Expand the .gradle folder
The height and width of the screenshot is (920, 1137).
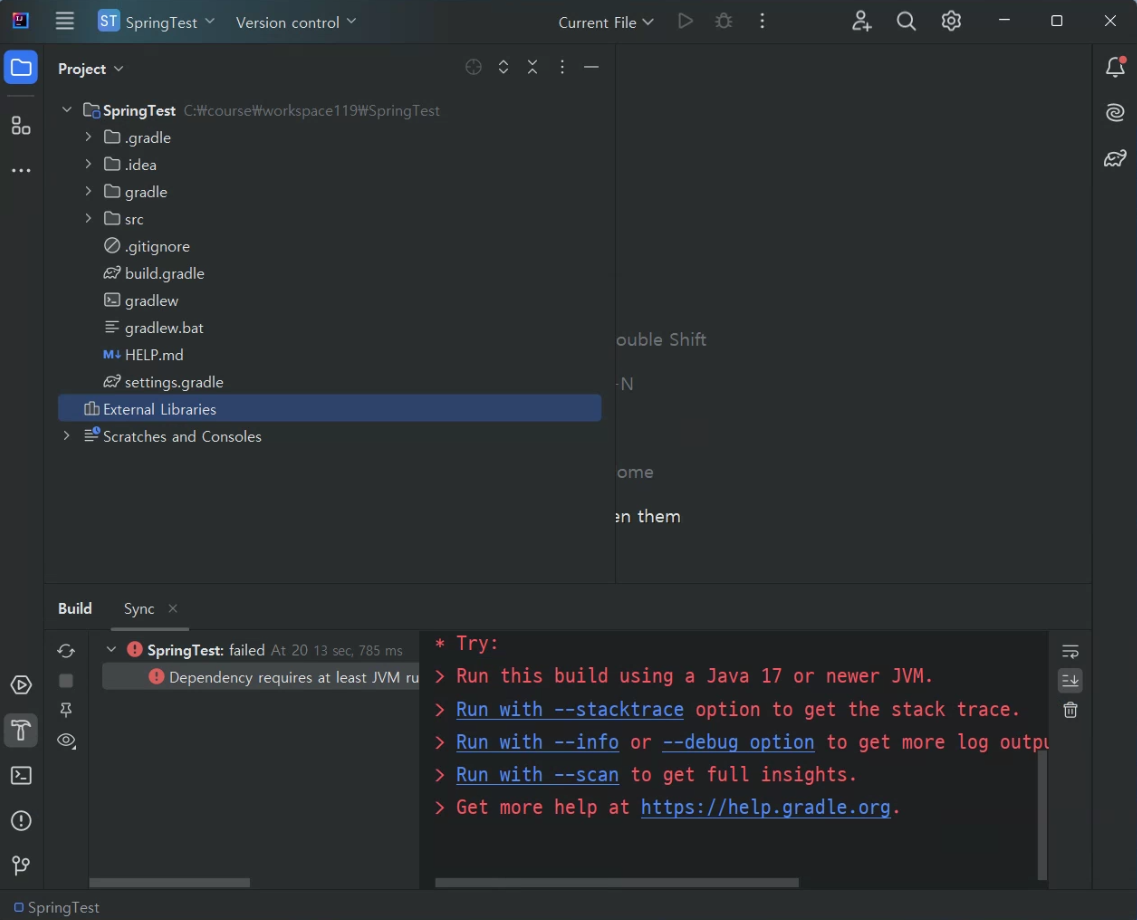[x=88, y=137]
